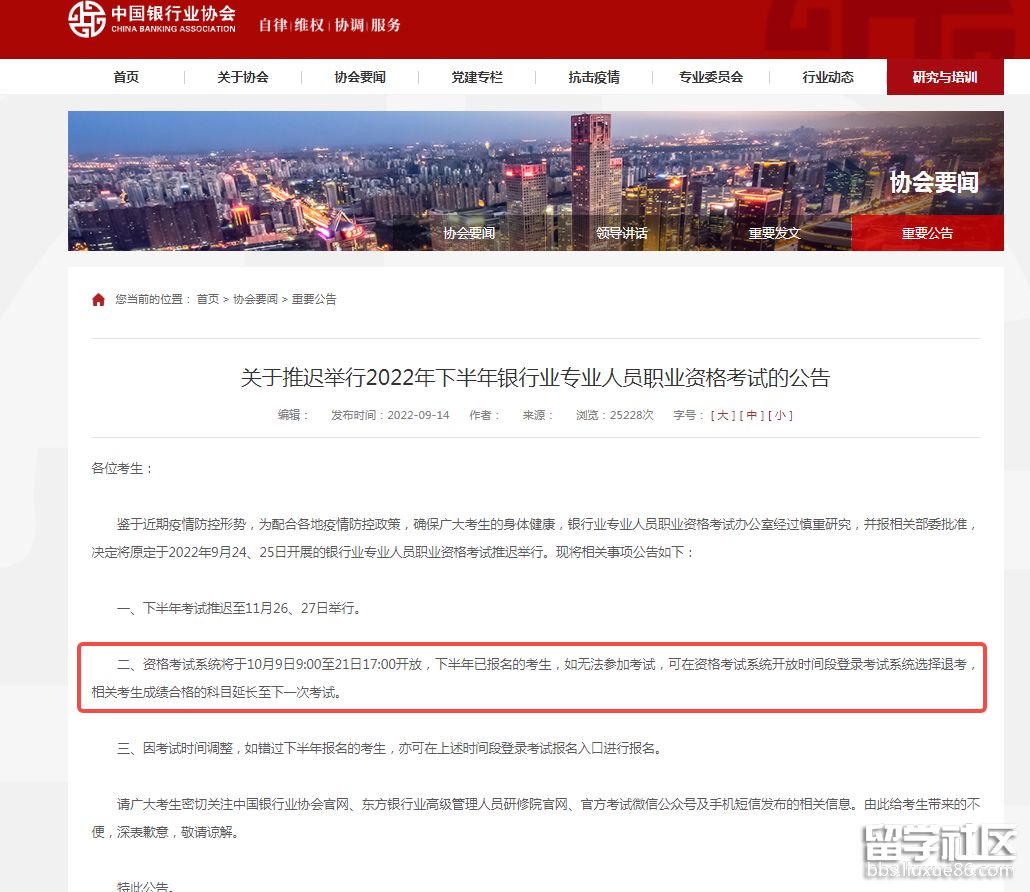Switch to the 协会要闻 banner tab

point(469,233)
